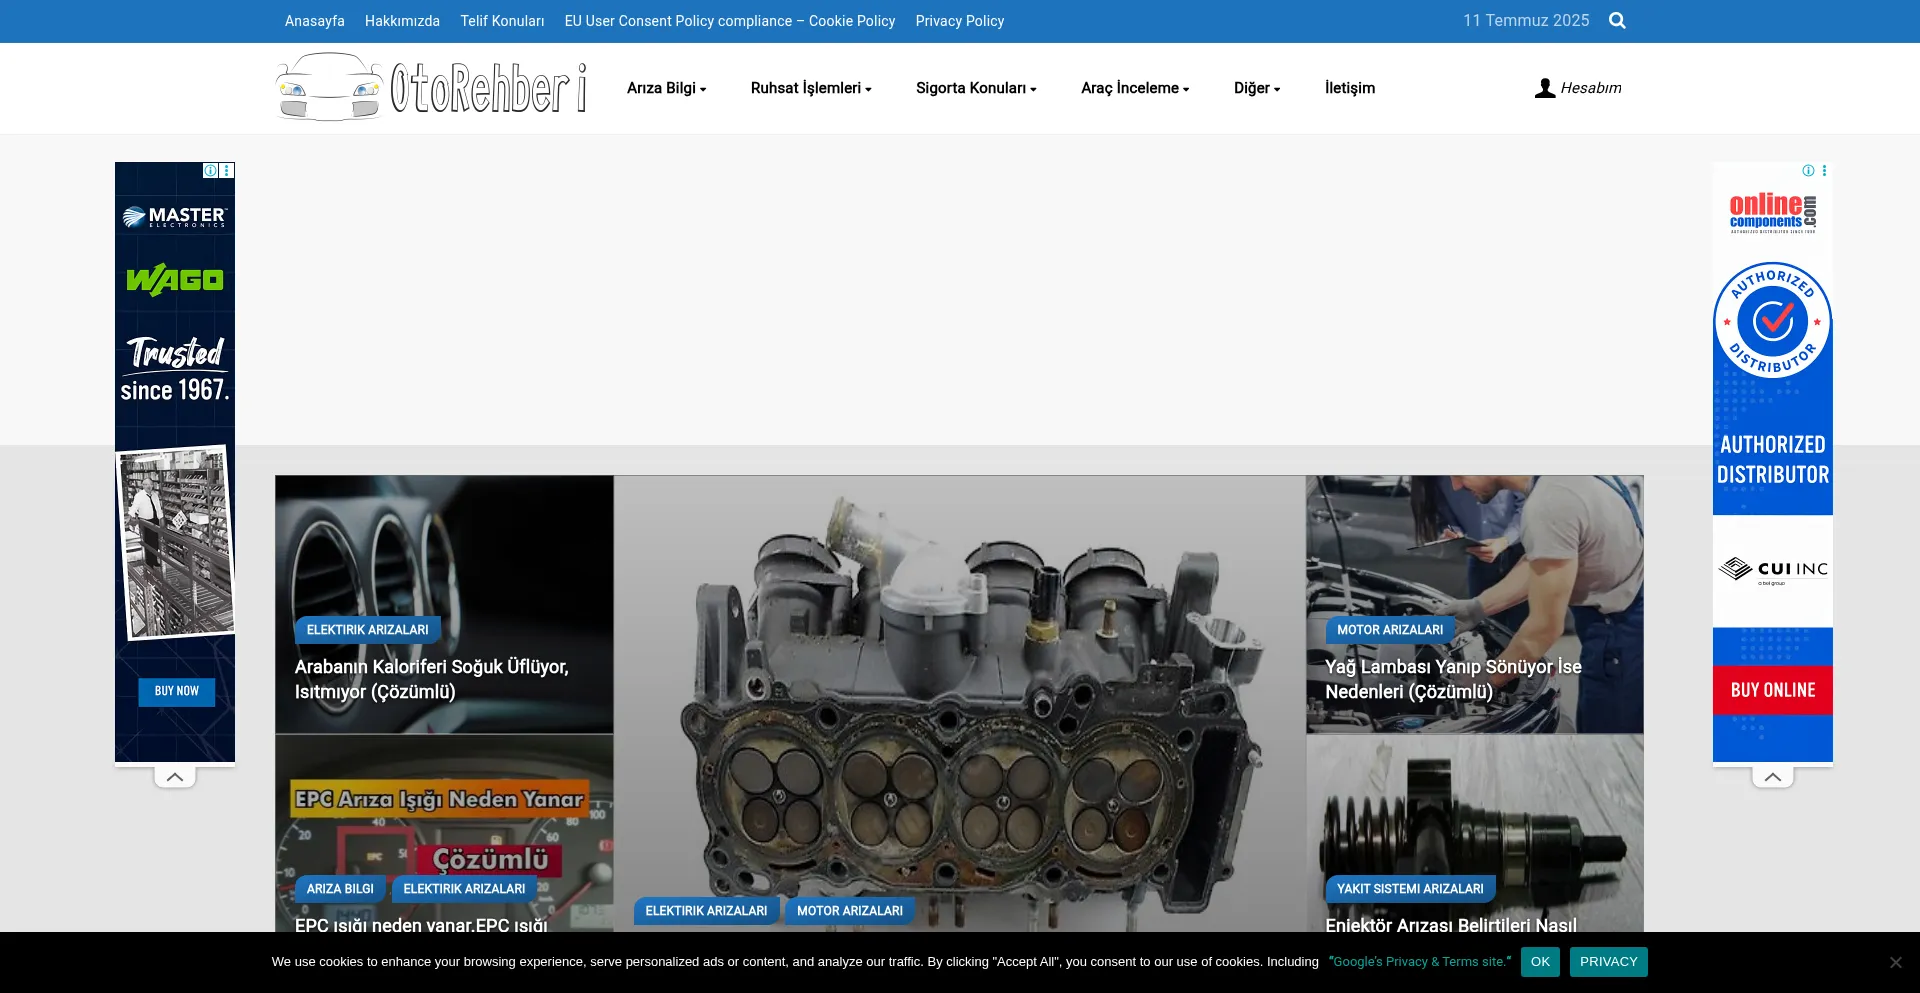
Task: Expand the Sigorta Konuları menu
Action: pyautogui.click(x=976, y=88)
